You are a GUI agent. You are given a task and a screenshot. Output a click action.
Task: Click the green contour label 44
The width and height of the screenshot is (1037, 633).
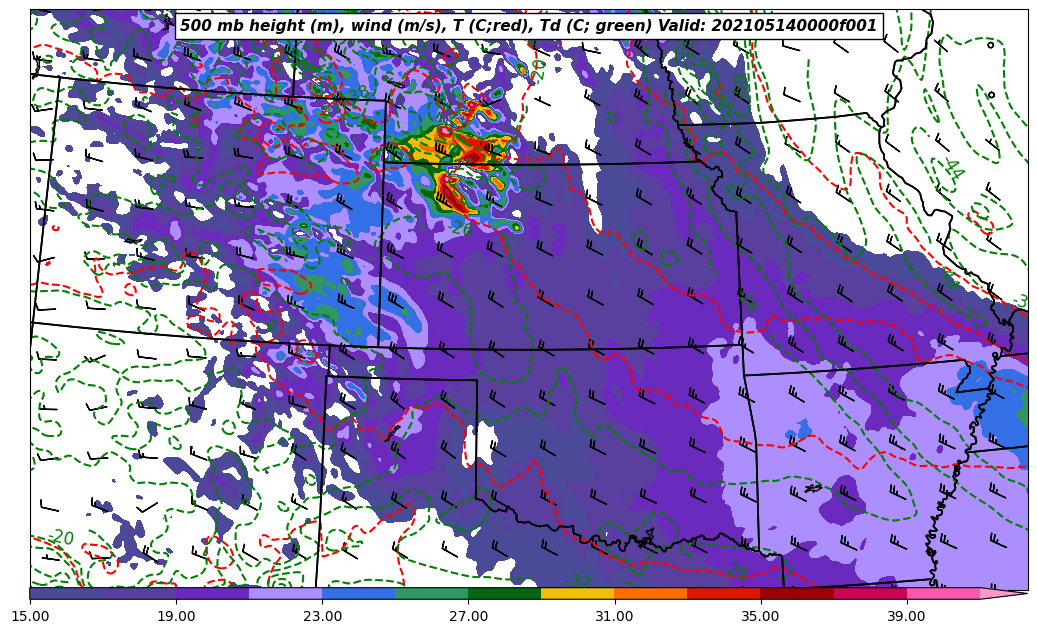pyautogui.click(x=953, y=169)
